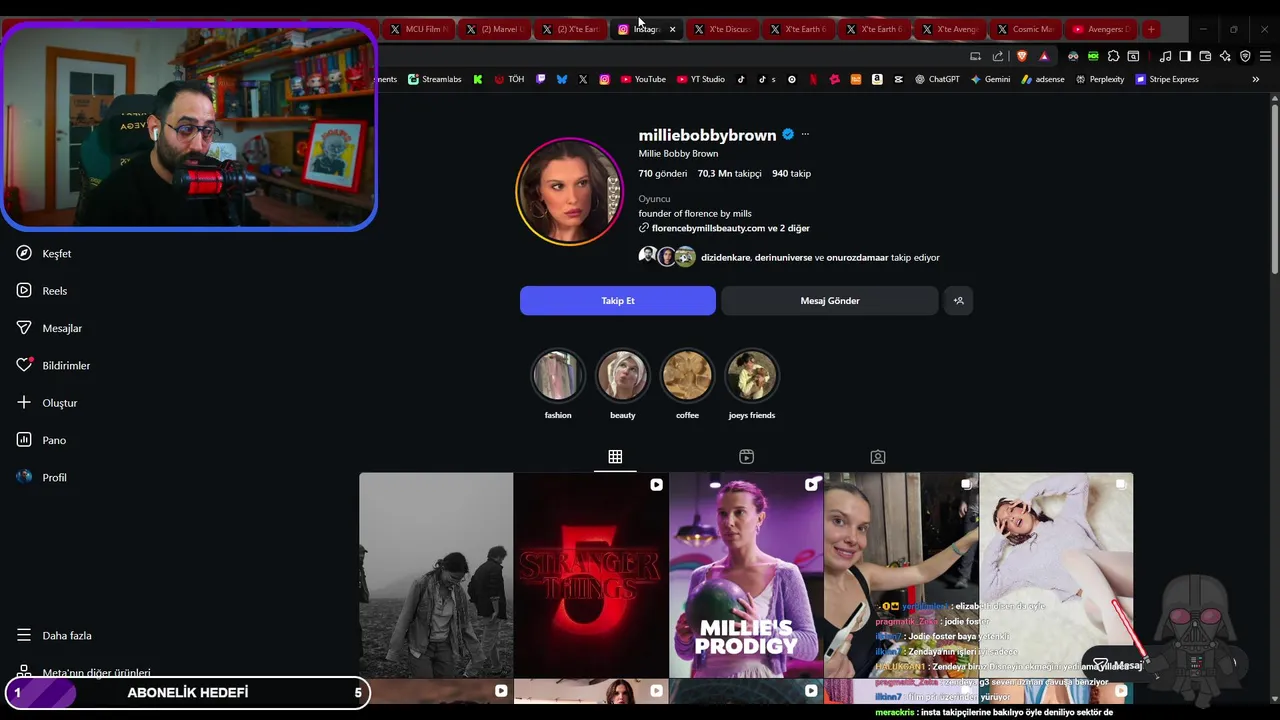Open Reels from the sidebar
Image resolution: width=1280 pixels, height=720 pixels.
(42, 291)
